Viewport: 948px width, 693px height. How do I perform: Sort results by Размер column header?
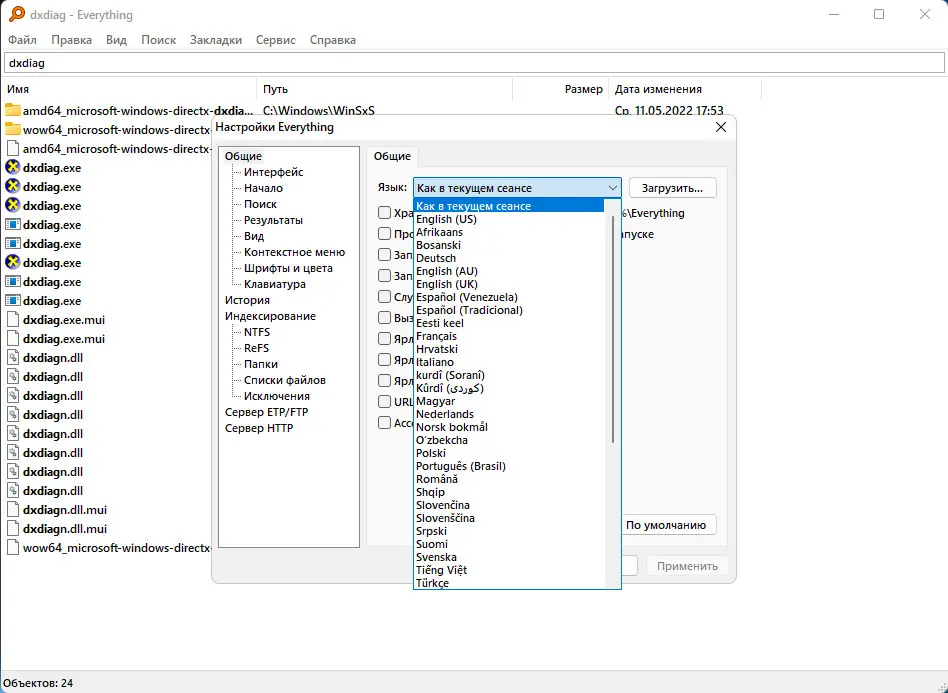(560, 89)
